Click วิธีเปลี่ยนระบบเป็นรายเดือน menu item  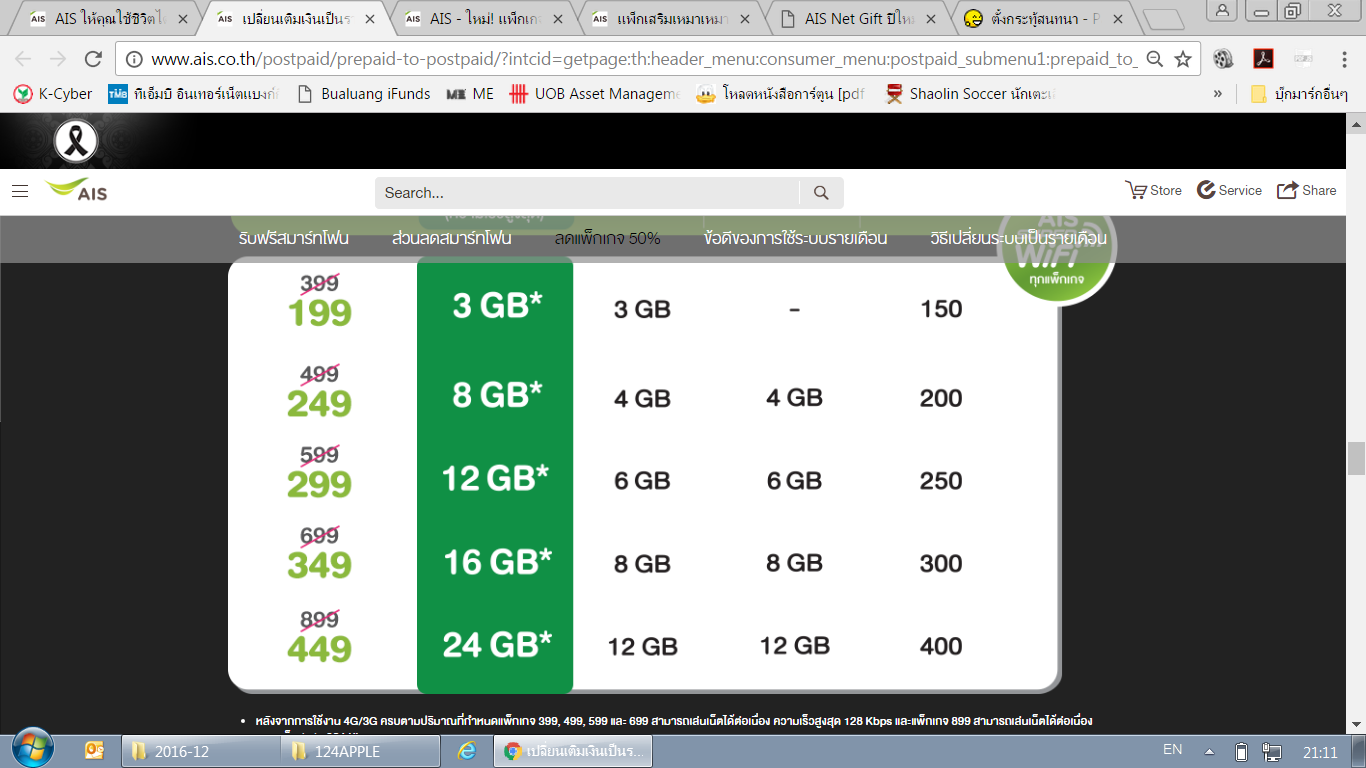1018,239
